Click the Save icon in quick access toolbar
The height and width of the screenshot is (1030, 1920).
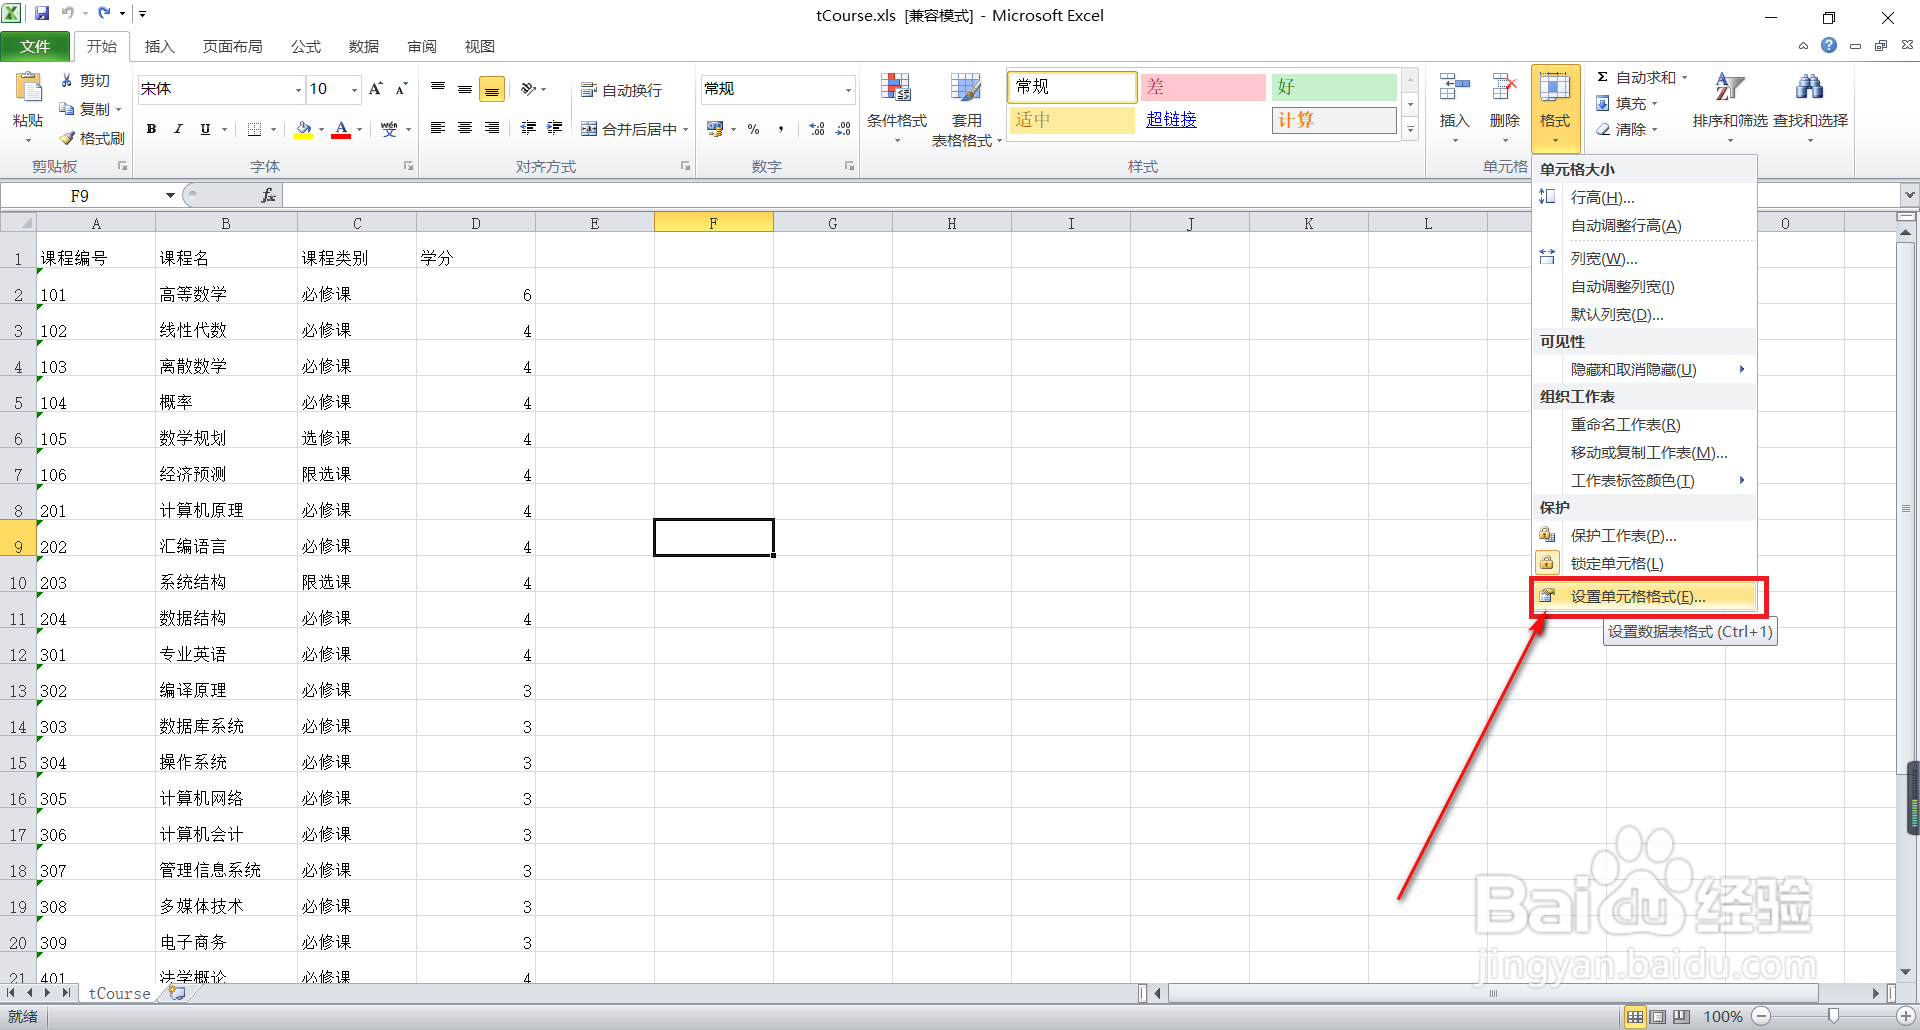pos(42,14)
